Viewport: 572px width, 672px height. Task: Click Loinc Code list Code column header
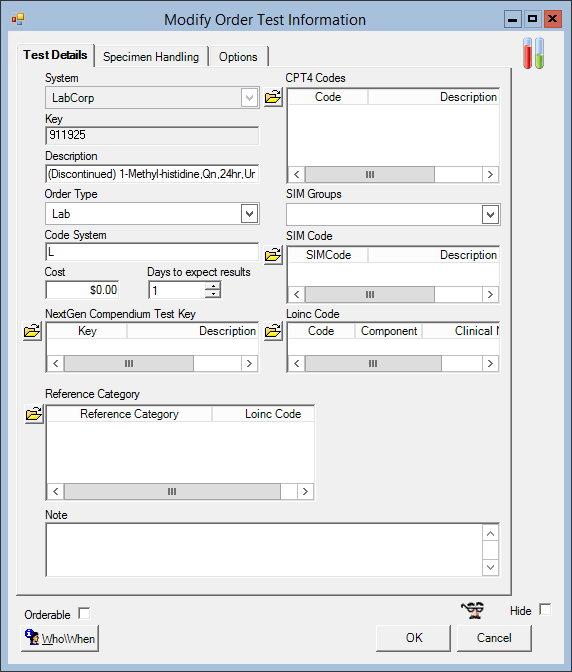(321, 331)
